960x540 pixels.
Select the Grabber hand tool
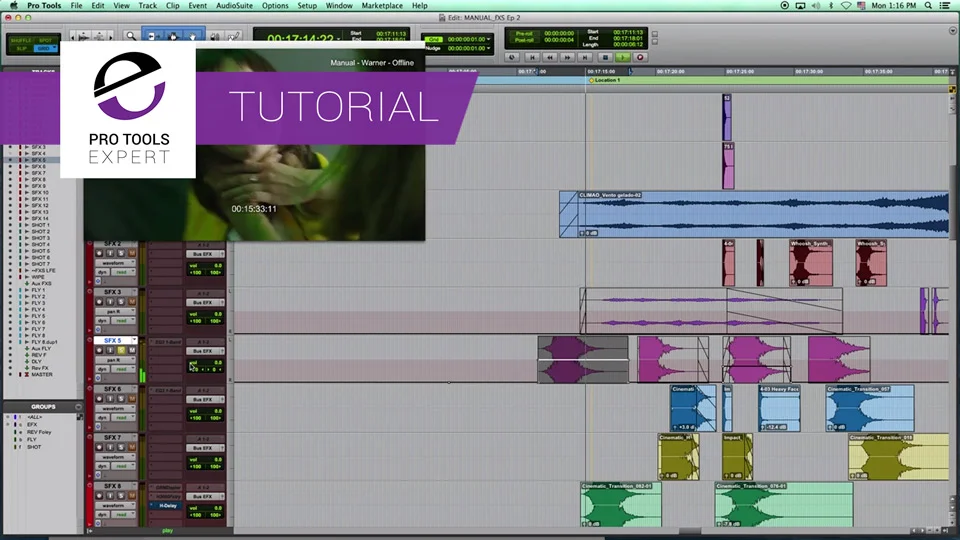[193, 37]
